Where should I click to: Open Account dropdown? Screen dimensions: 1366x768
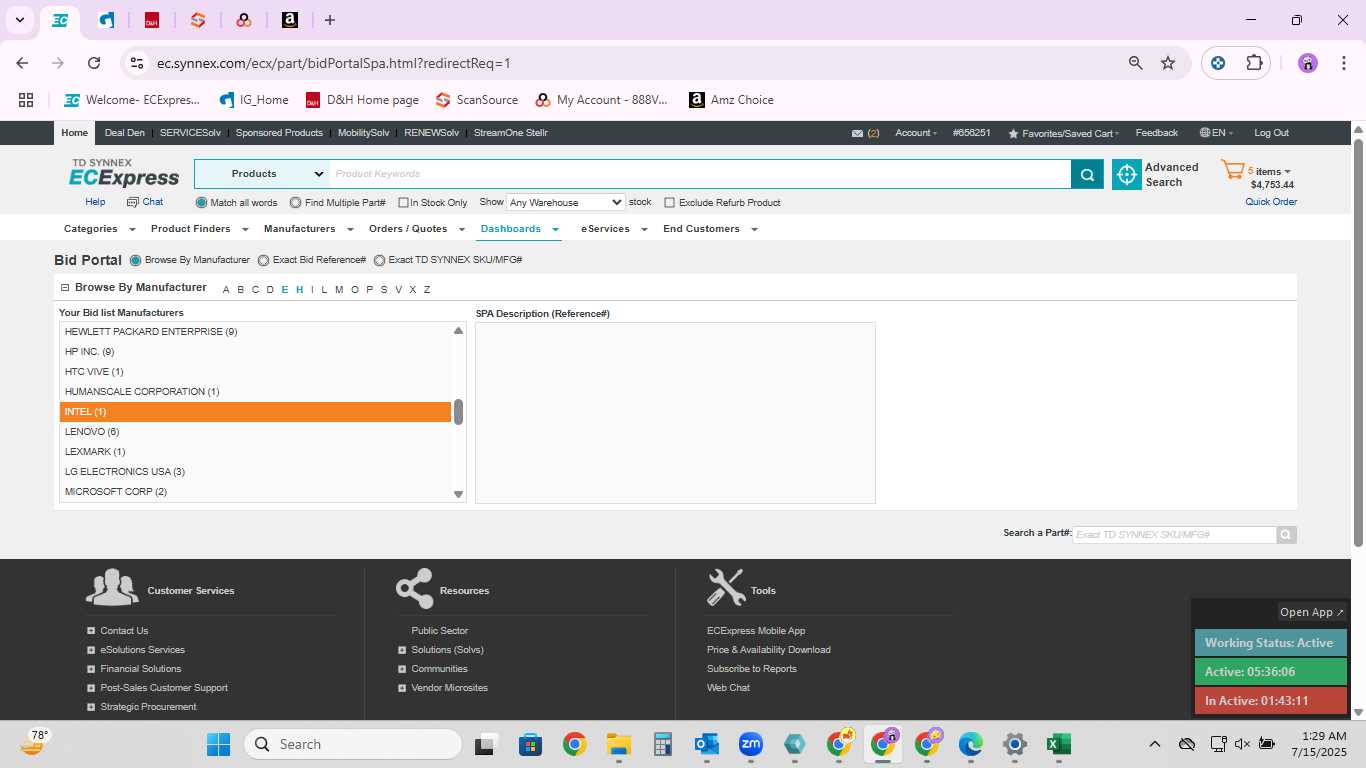tap(916, 133)
